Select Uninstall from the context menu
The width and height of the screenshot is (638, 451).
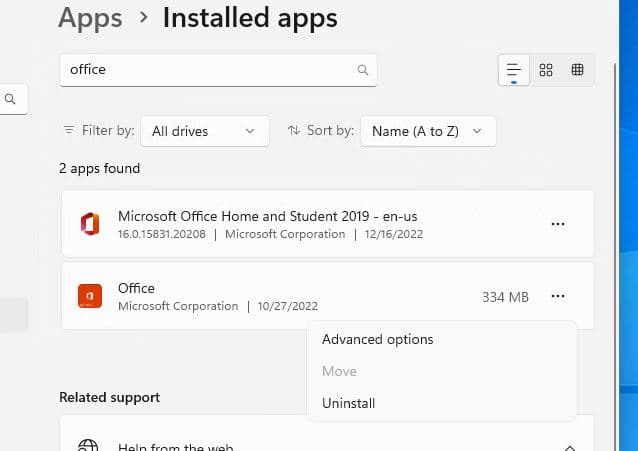pyautogui.click(x=349, y=403)
